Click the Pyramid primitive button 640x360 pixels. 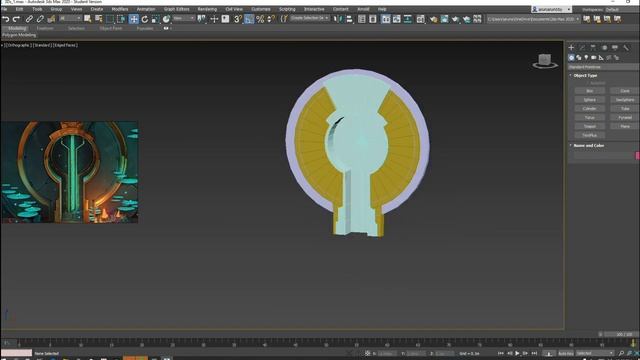tap(625, 118)
